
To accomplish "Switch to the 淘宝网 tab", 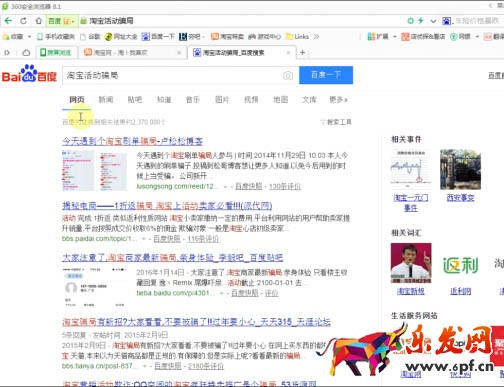I will pyautogui.click(x=132, y=53).
